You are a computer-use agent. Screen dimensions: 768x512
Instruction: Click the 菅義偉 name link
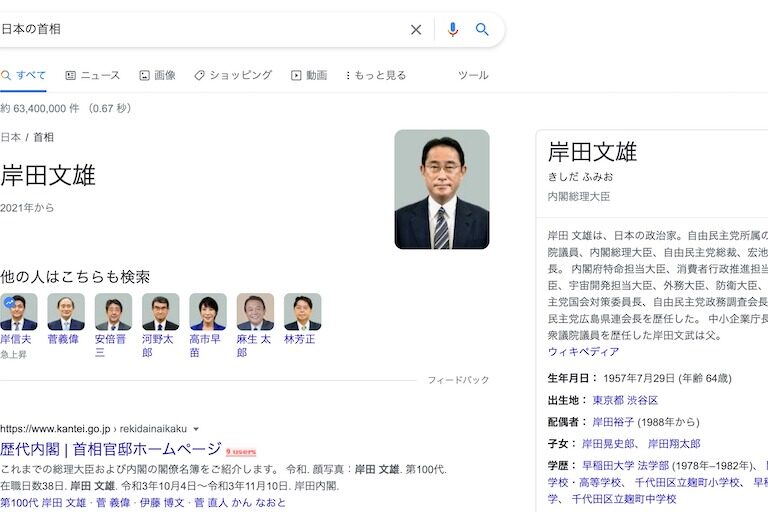(x=63, y=339)
